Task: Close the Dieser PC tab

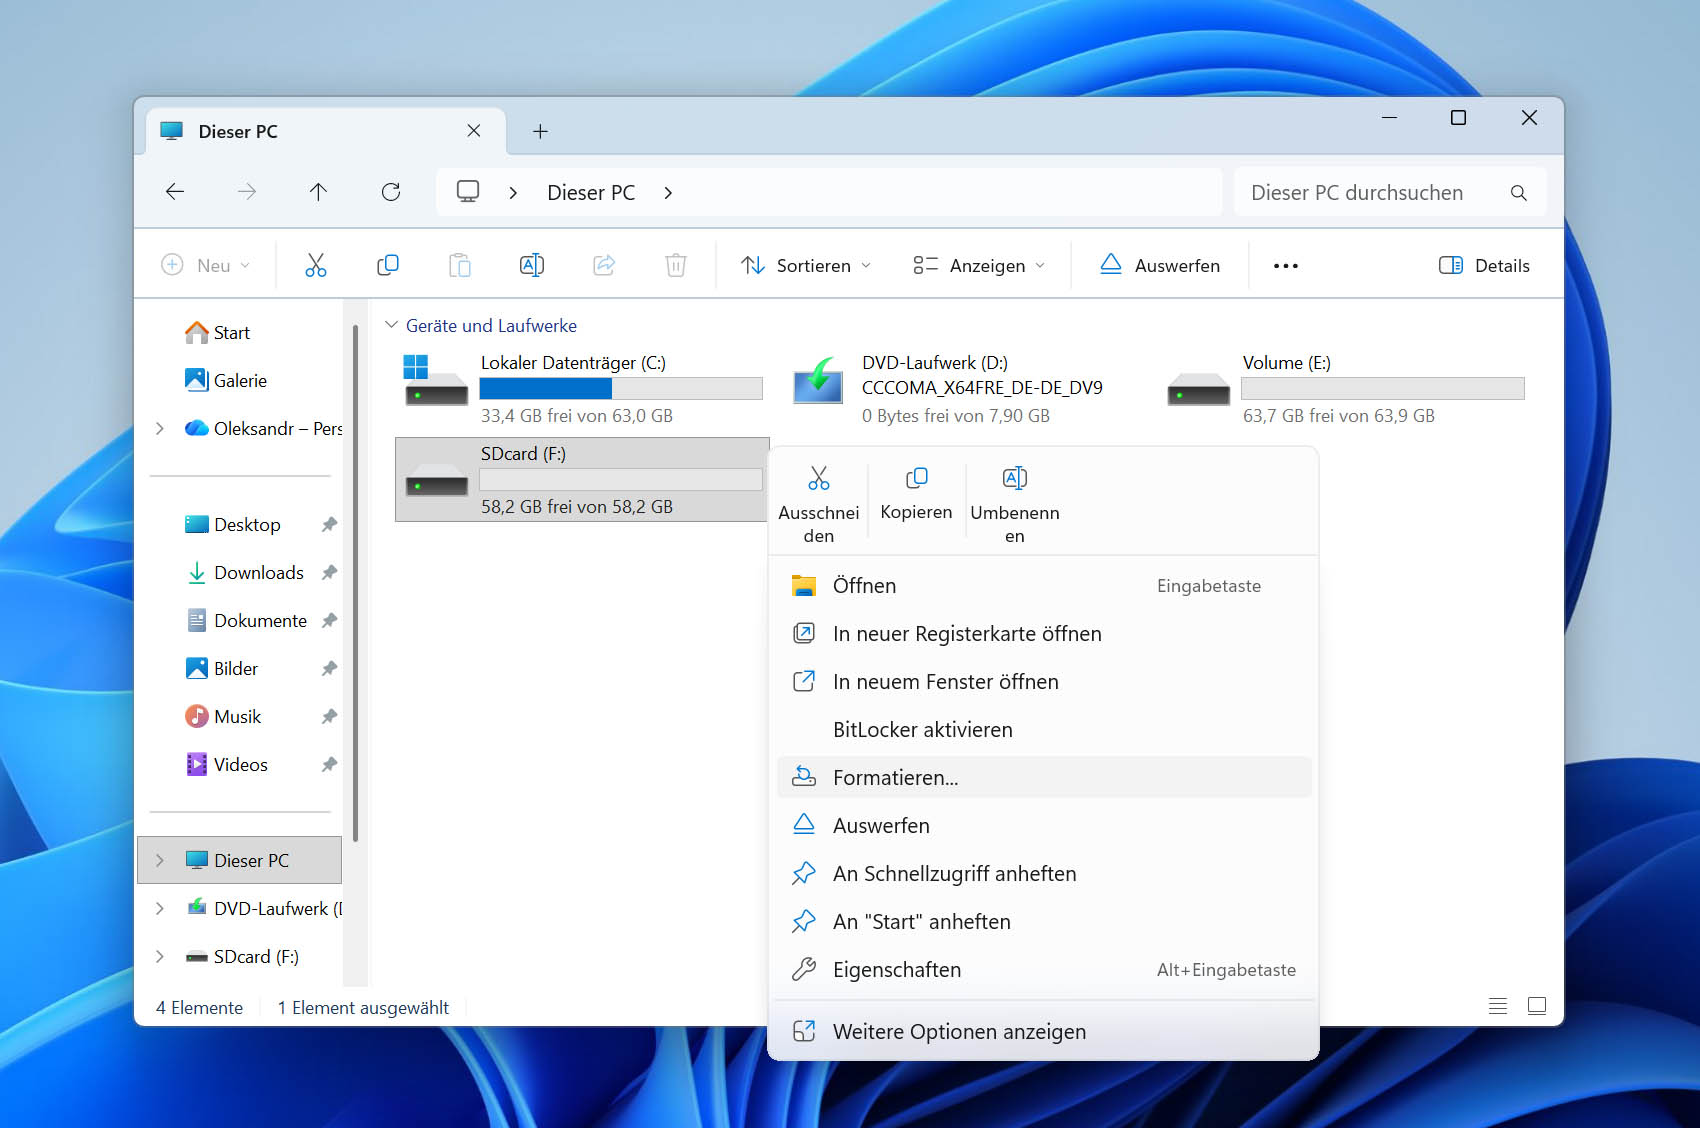Action: [474, 131]
